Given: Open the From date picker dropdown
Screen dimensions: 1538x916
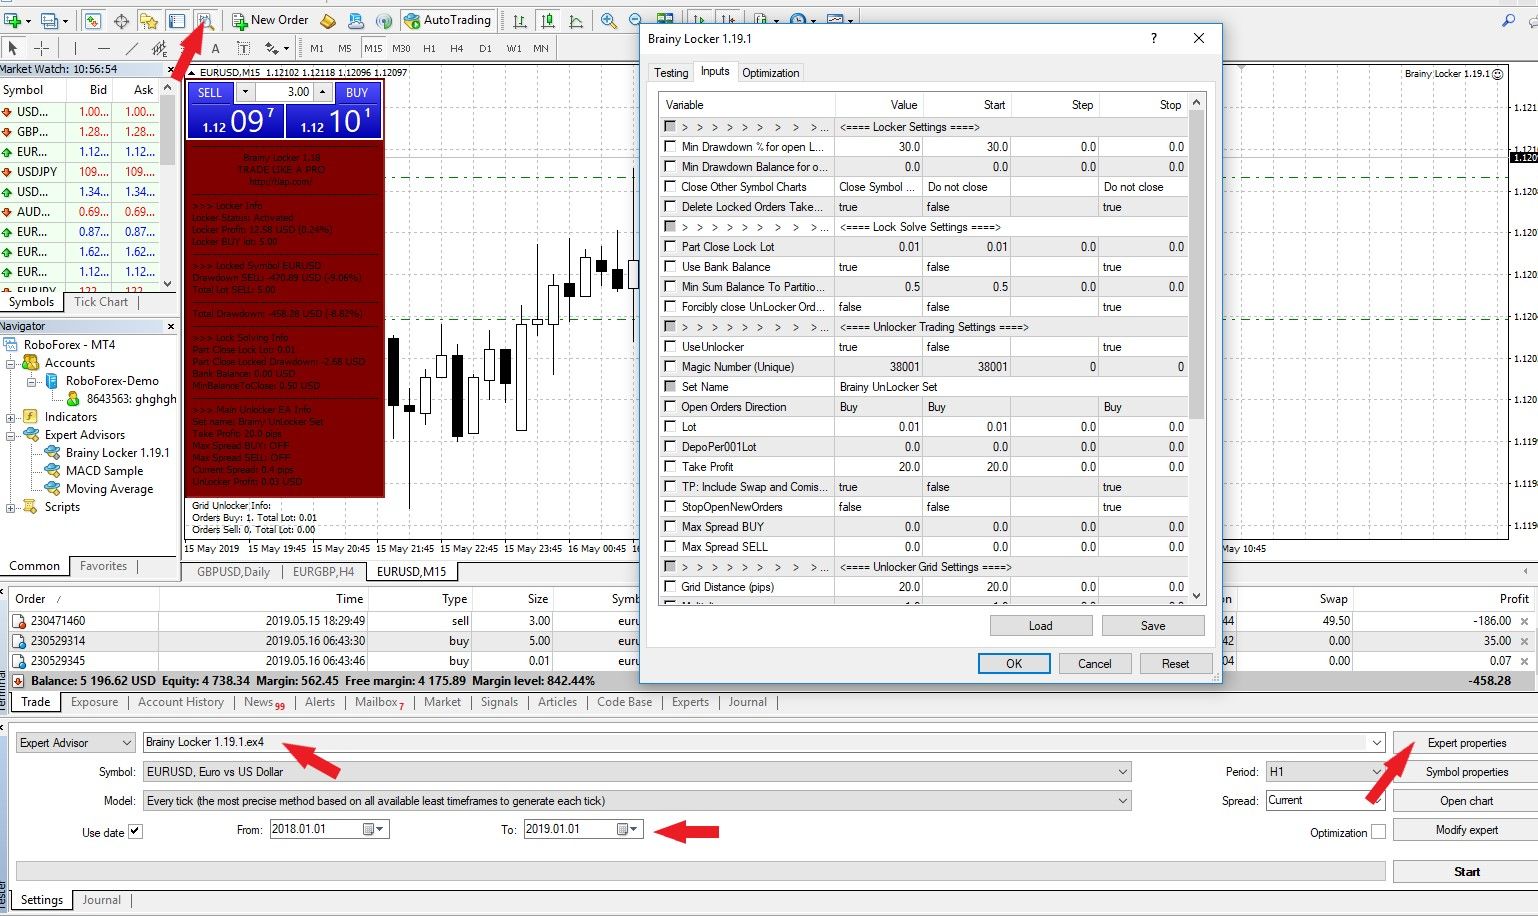Looking at the screenshot, I should [375, 830].
